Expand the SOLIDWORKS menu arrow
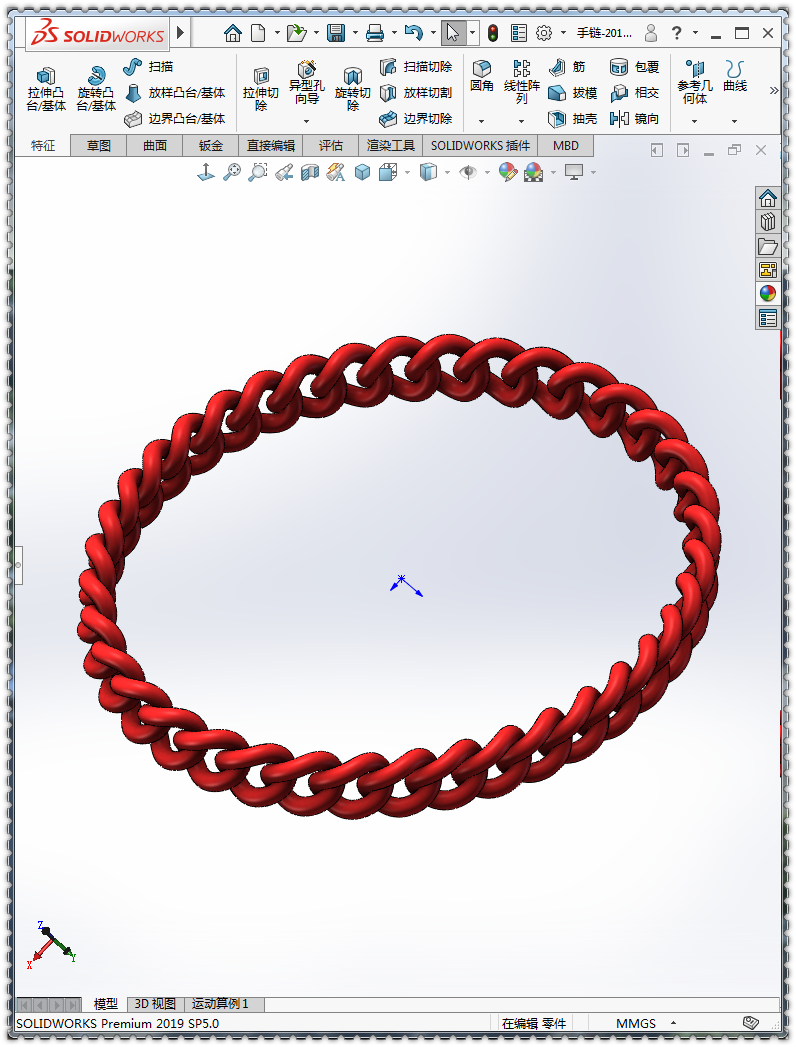The image size is (796, 1047). (x=180, y=32)
